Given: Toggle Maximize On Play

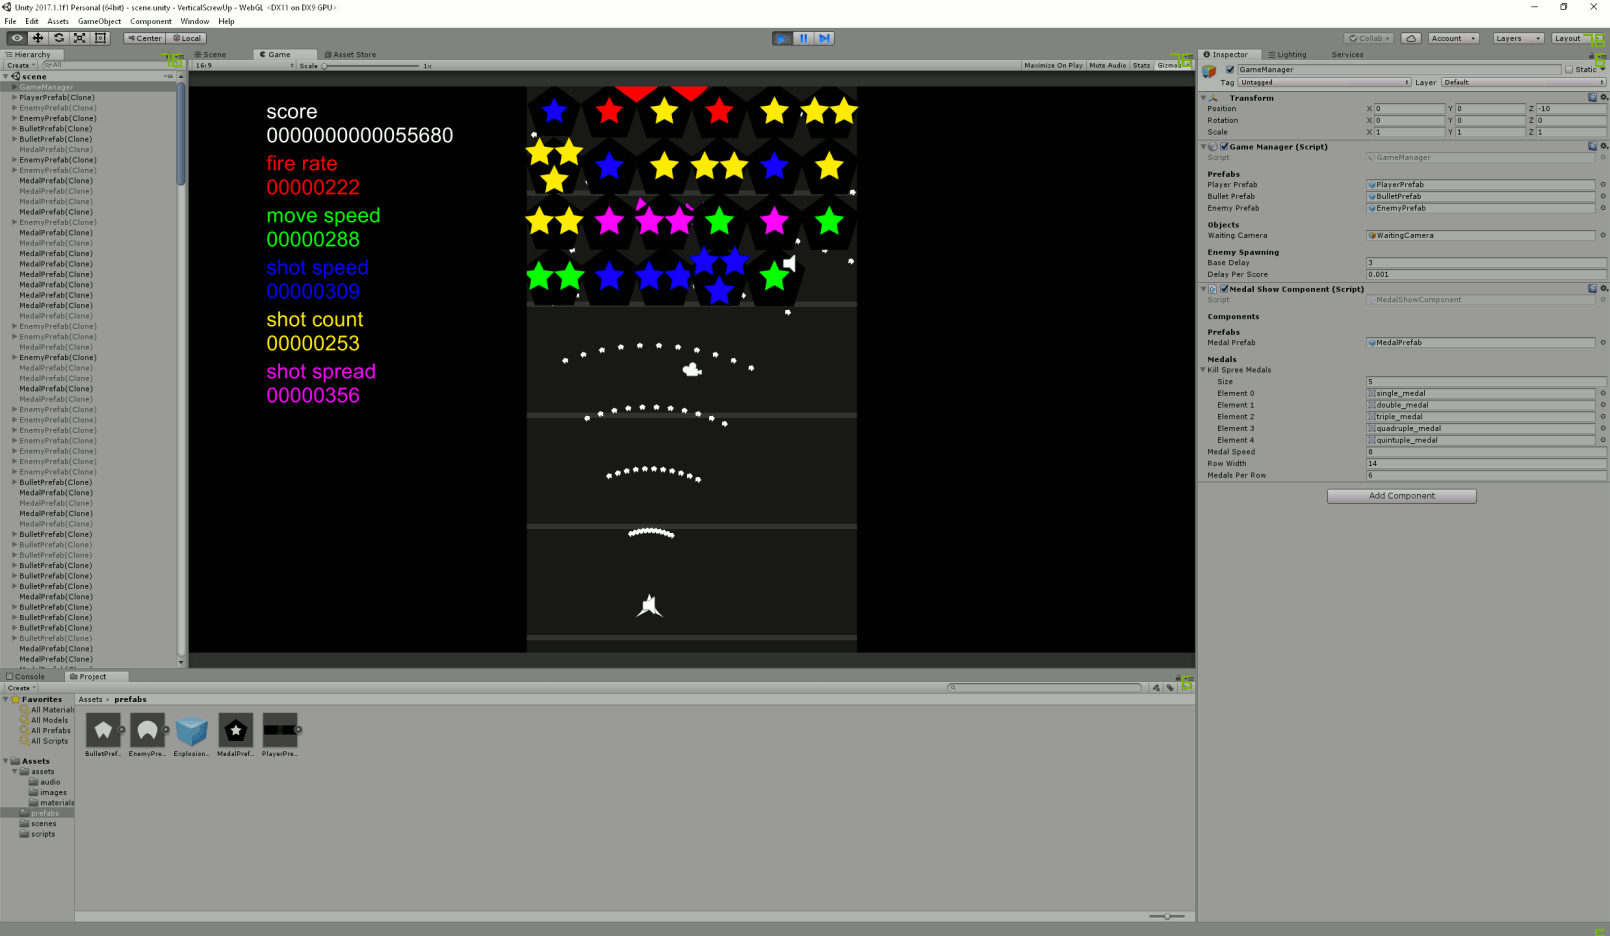Looking at the screenshot, I should (1053, 65).
